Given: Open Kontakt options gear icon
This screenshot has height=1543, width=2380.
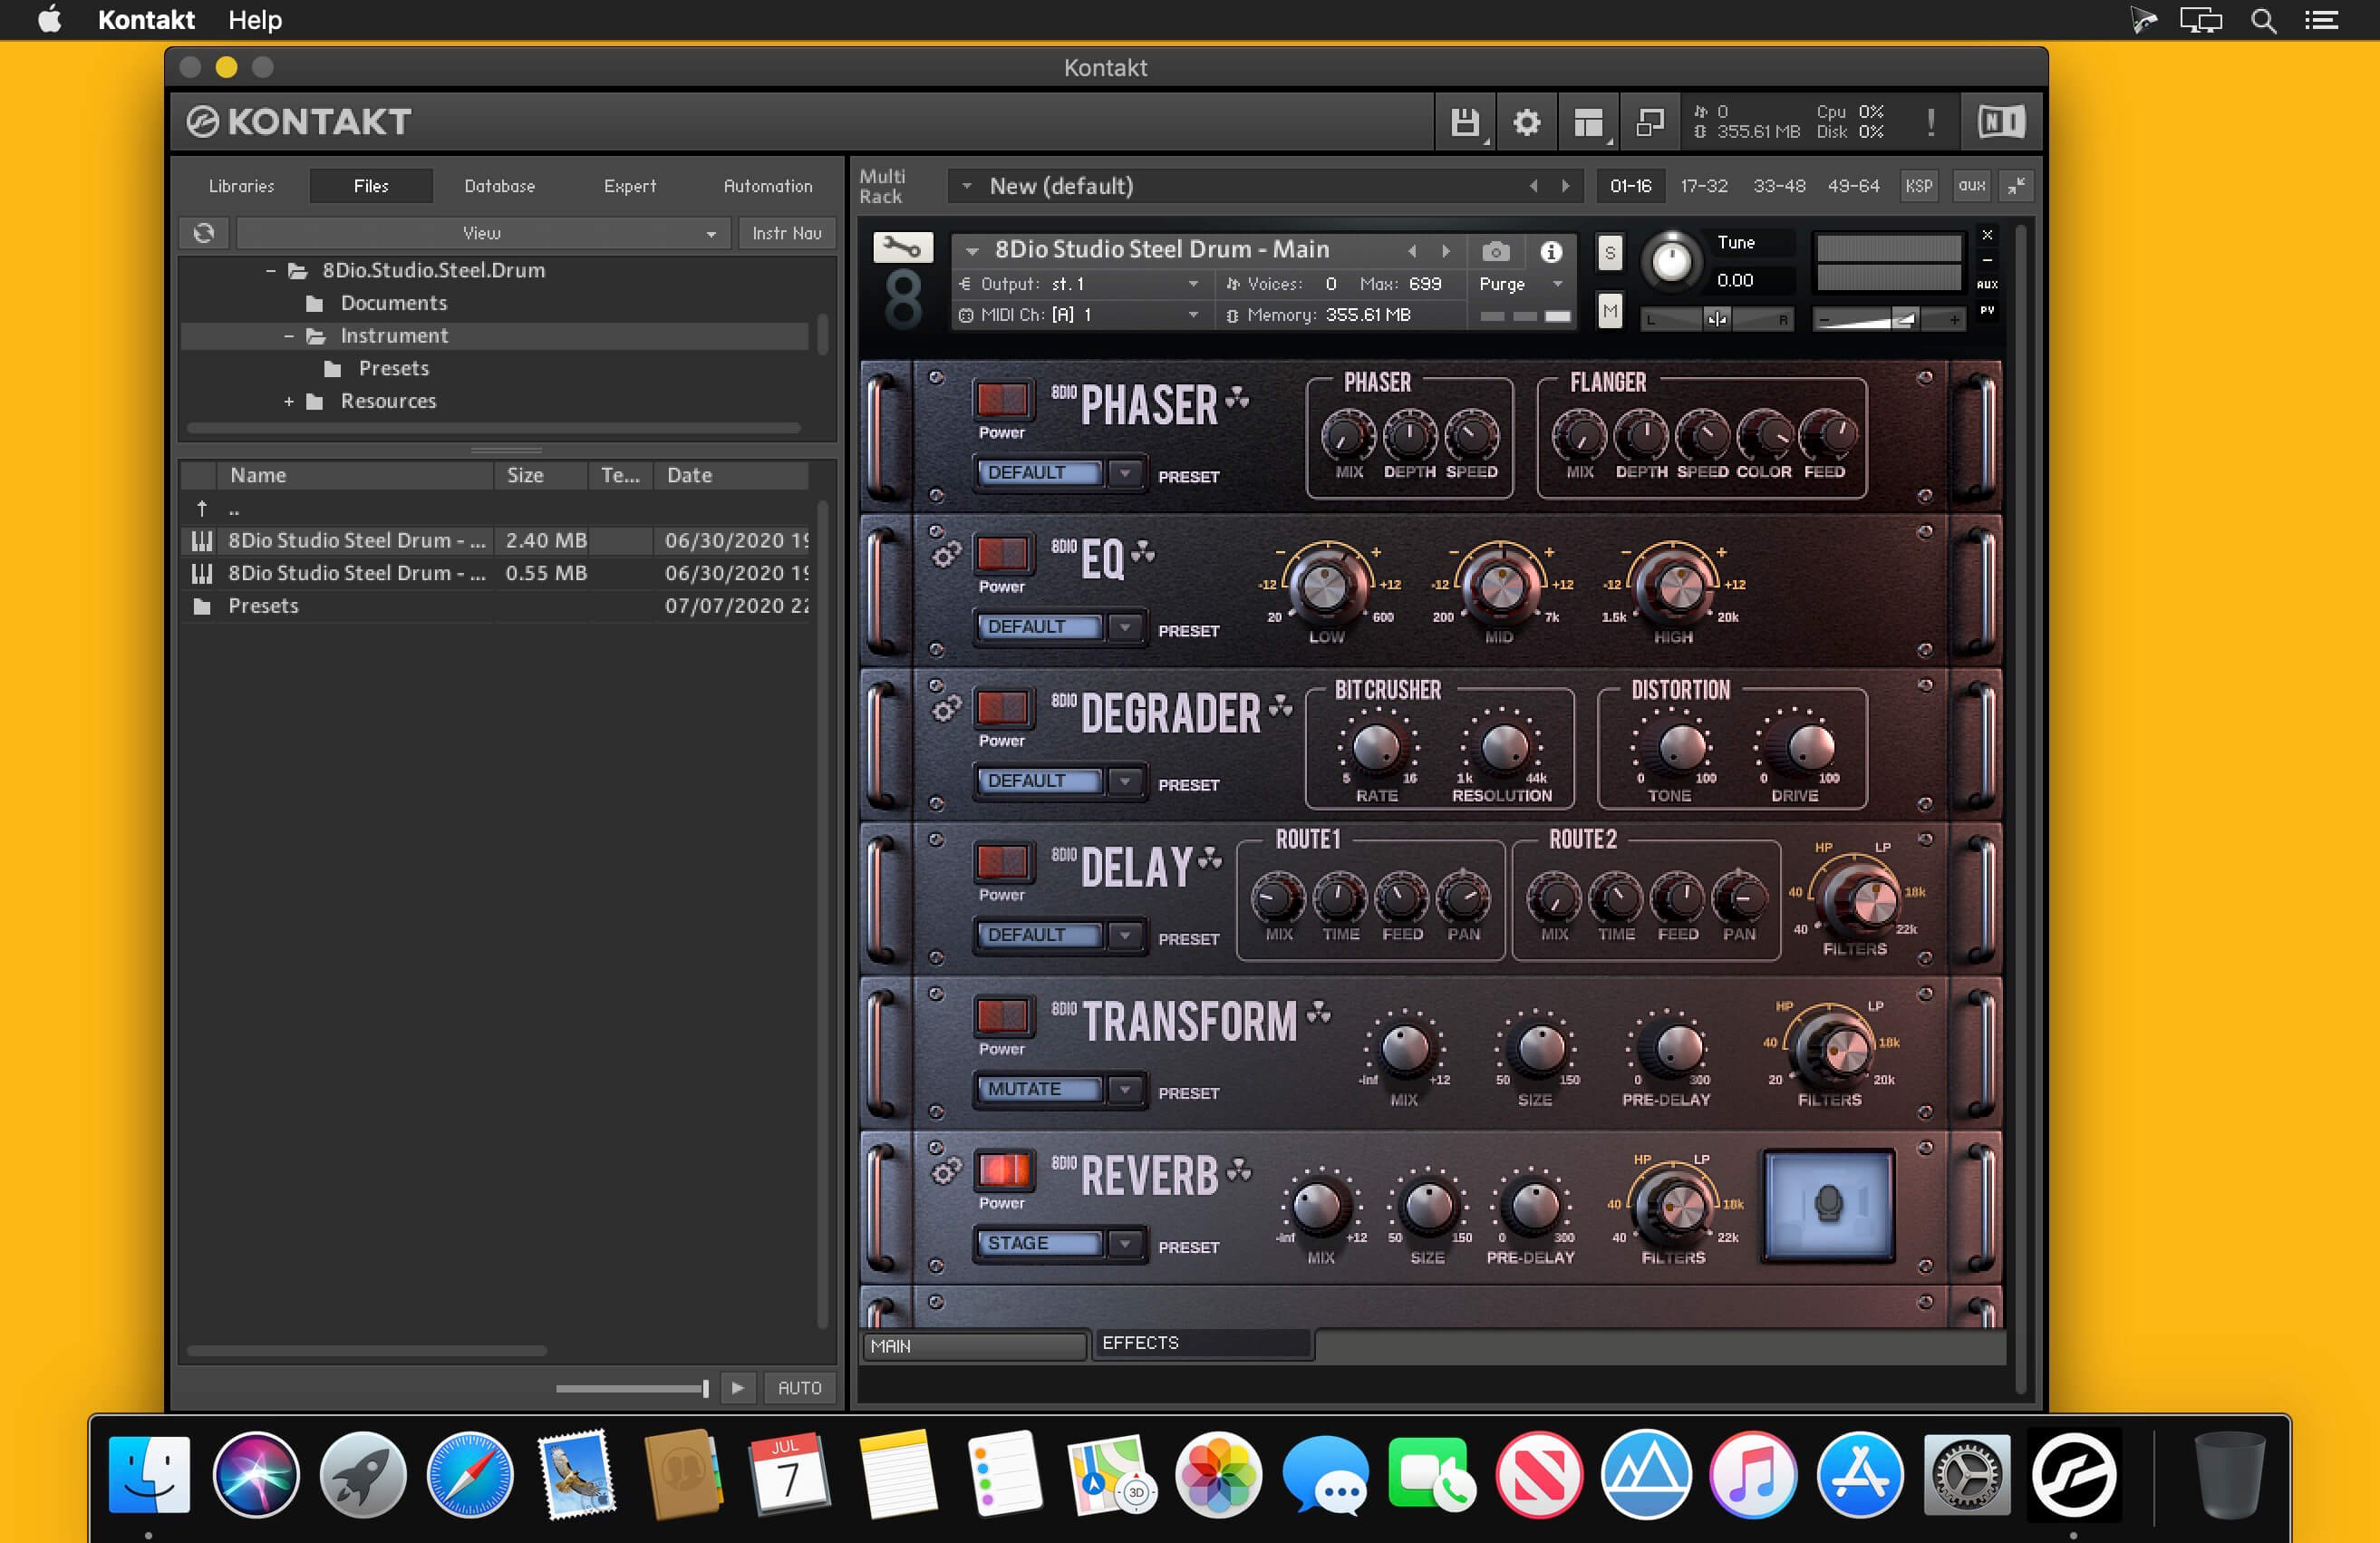Looking at the screenshot, I should 1526,122.
